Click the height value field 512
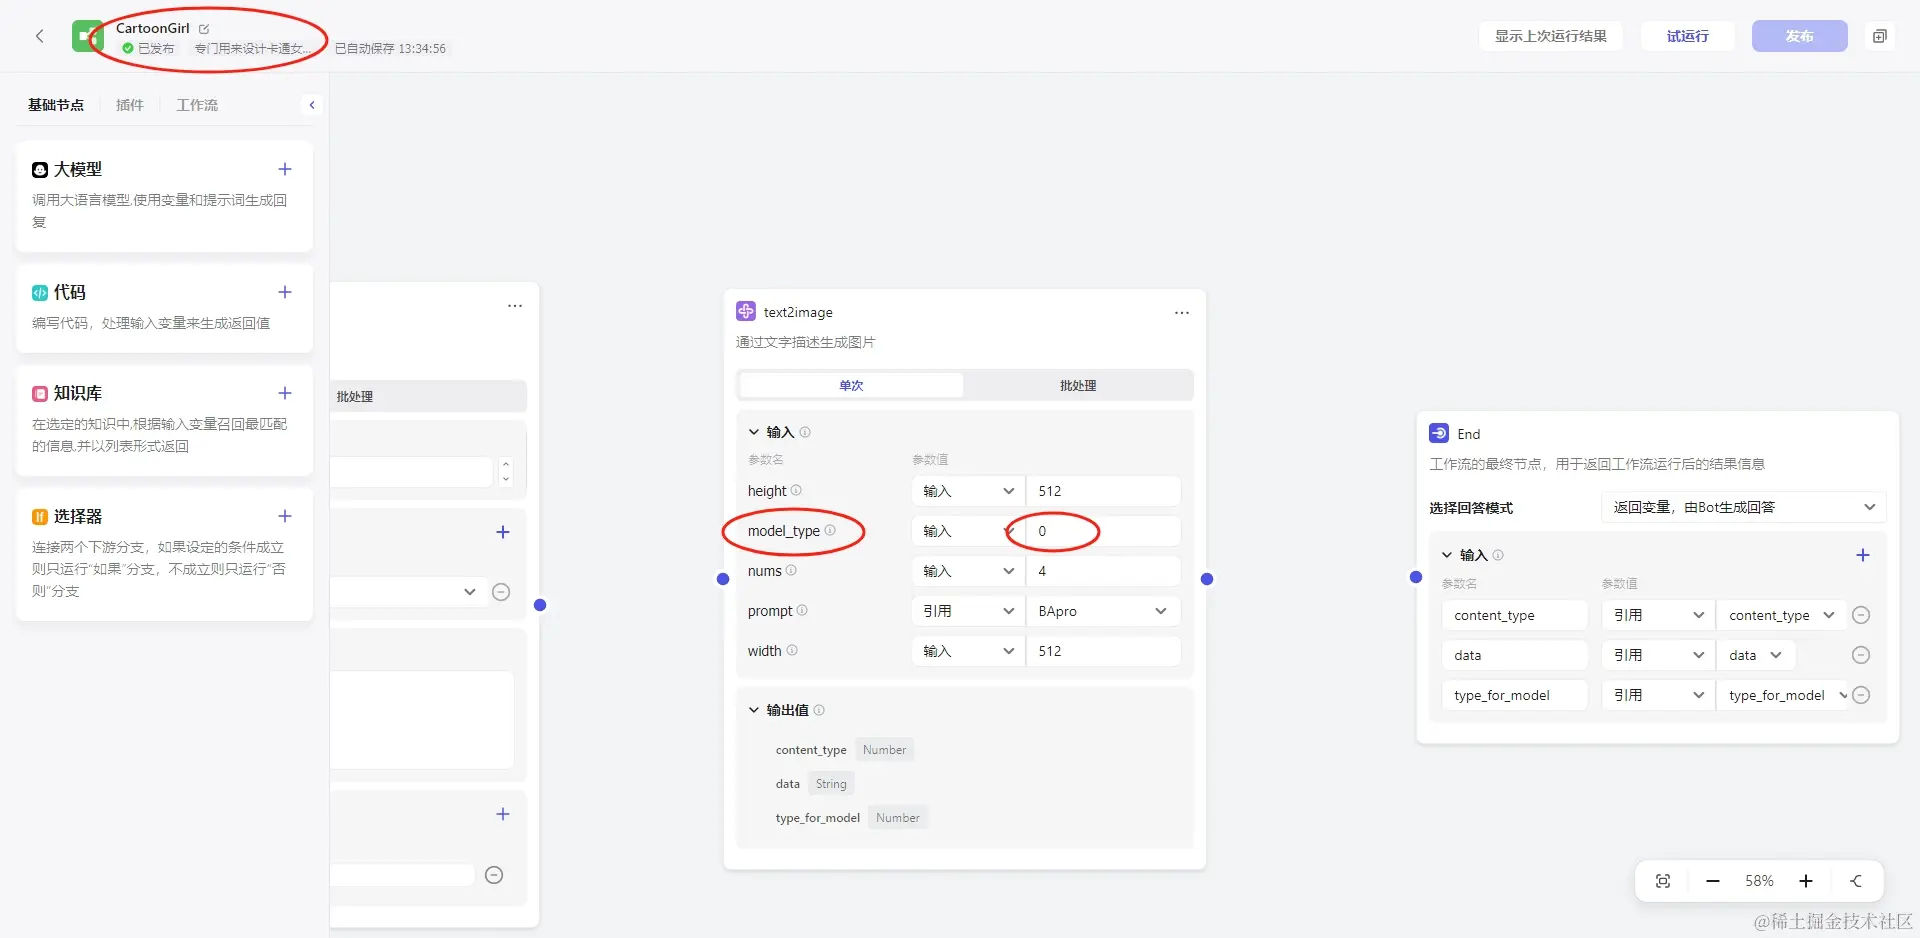This screenshot has height=938, width=1920. pyautogui.click(x=1103, y=491)
